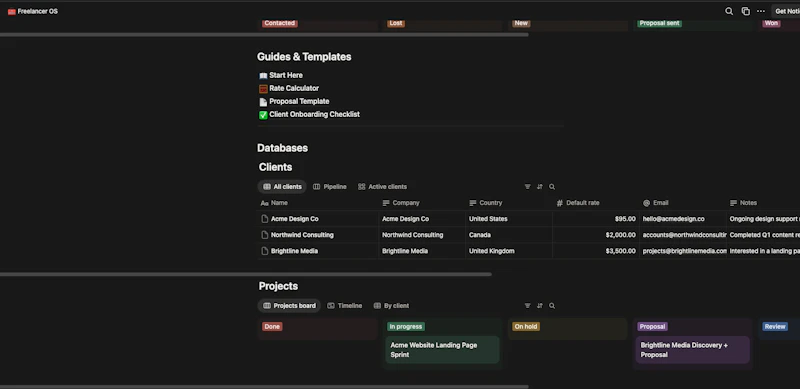Click the Clients sort icon
The height and width of the screenshot is (389, 800).
point(540,187)
